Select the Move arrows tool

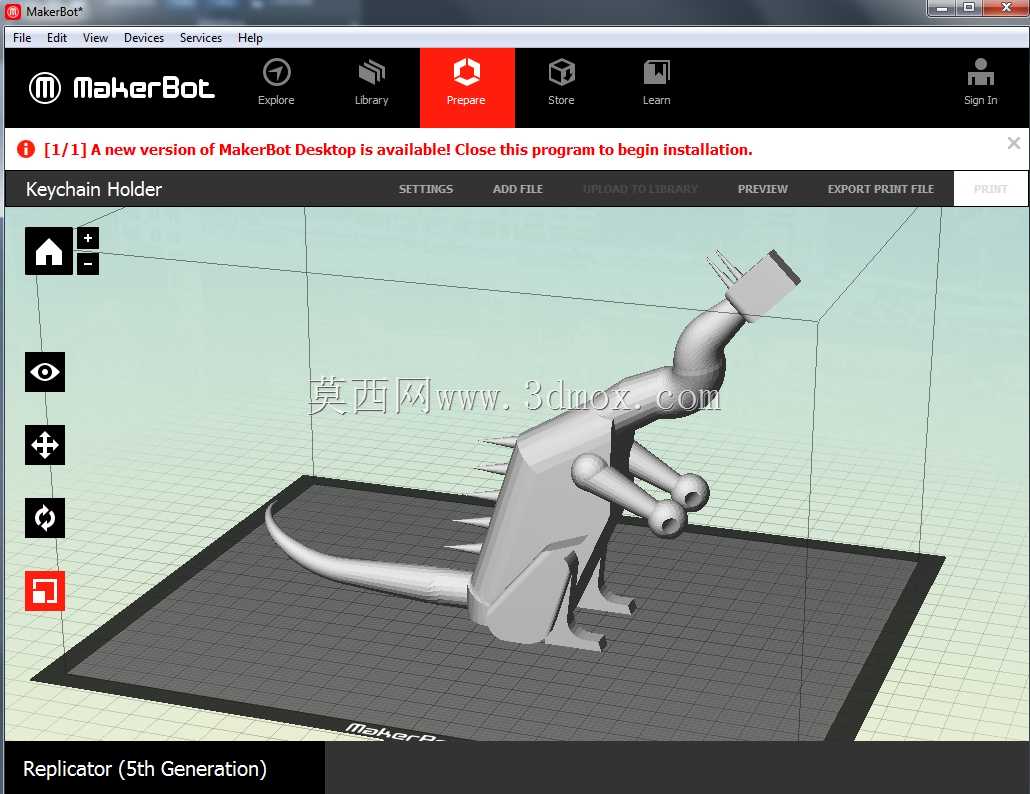click(45, 445)
